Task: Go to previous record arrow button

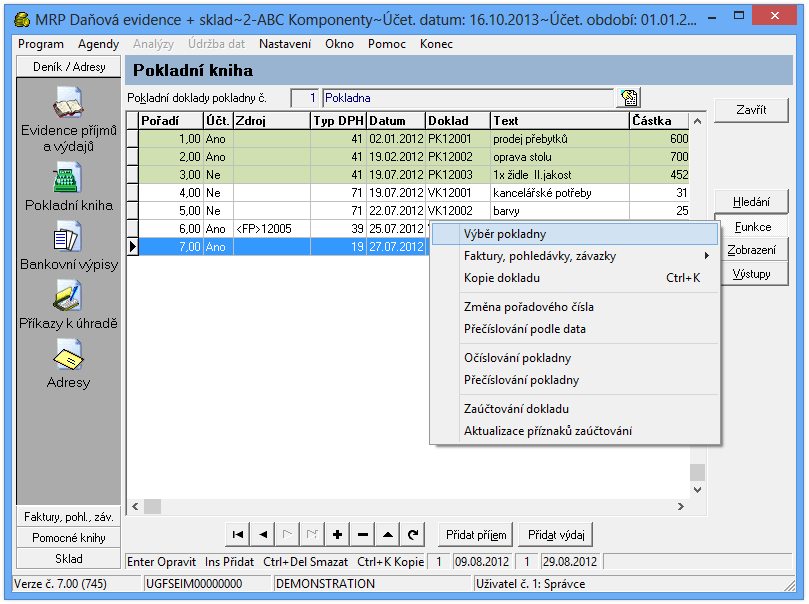Action: pyautogui.click(x=263, y=534)
